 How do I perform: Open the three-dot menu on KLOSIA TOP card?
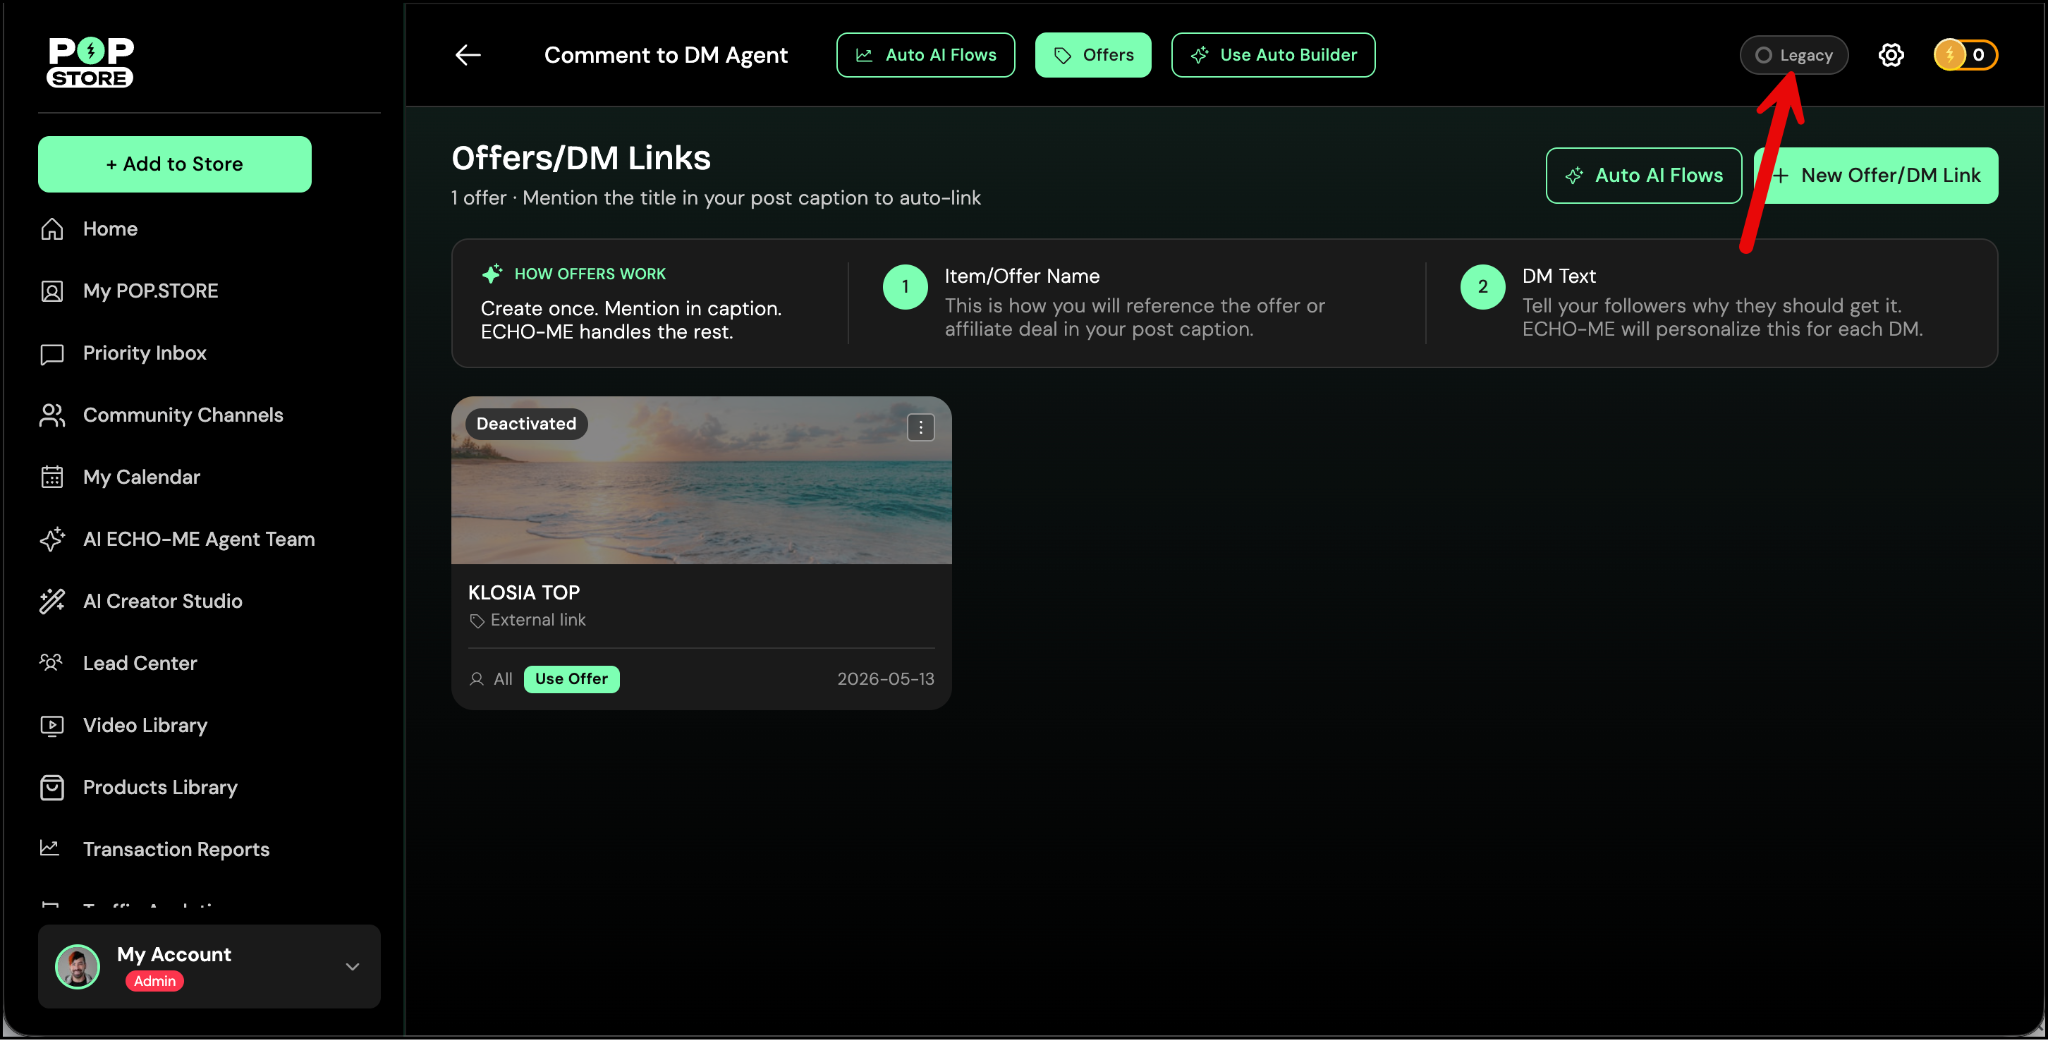click(920, 427)
